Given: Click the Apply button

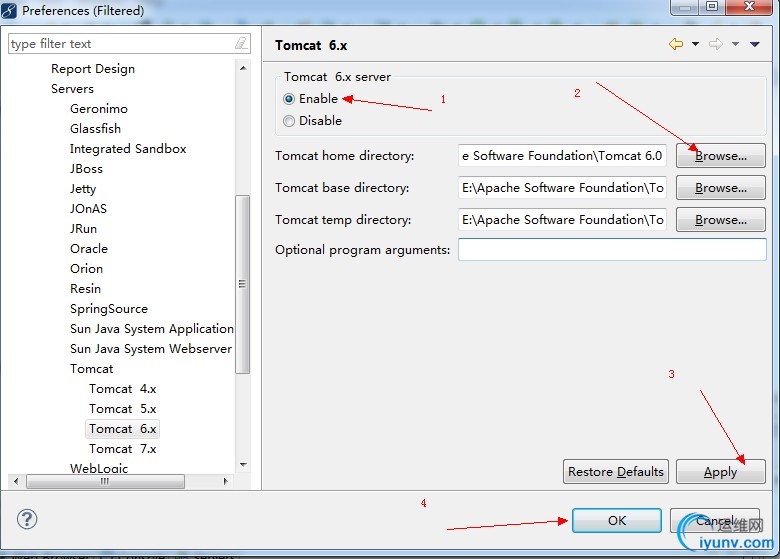Looking at the screenshot, I should [x=720, y=471].
